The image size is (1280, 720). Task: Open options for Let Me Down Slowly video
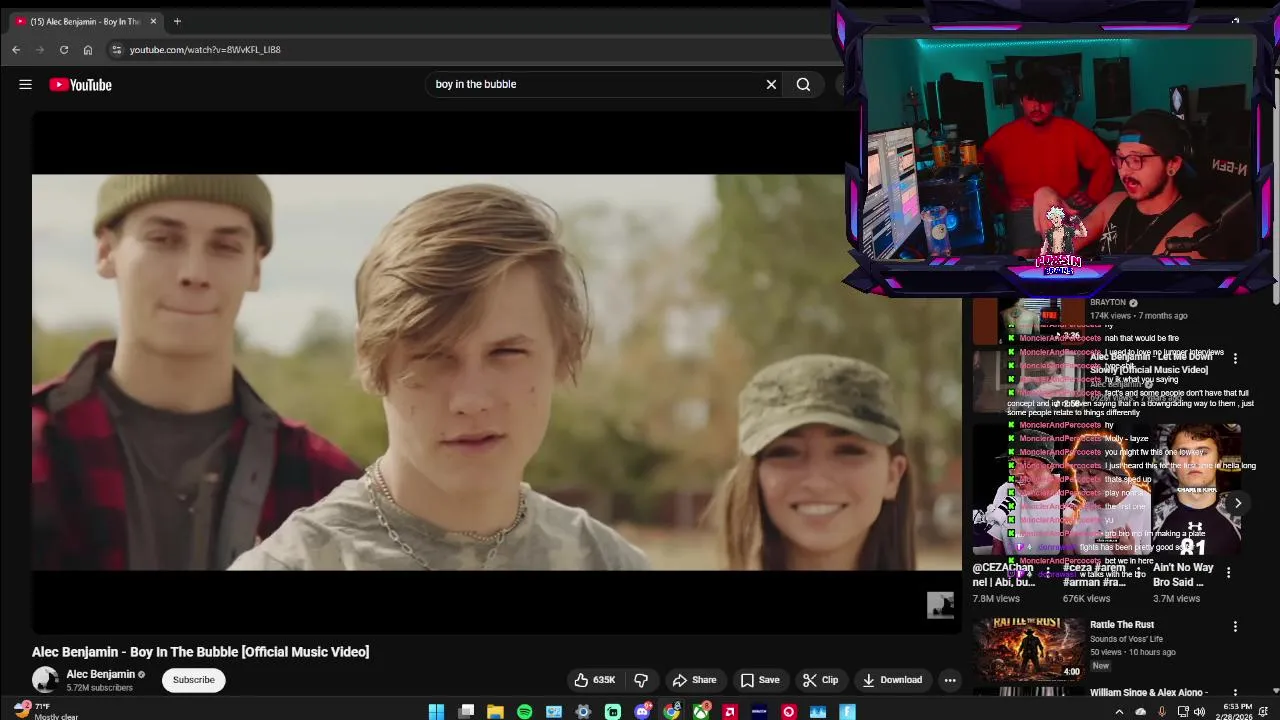[1235, 358]
